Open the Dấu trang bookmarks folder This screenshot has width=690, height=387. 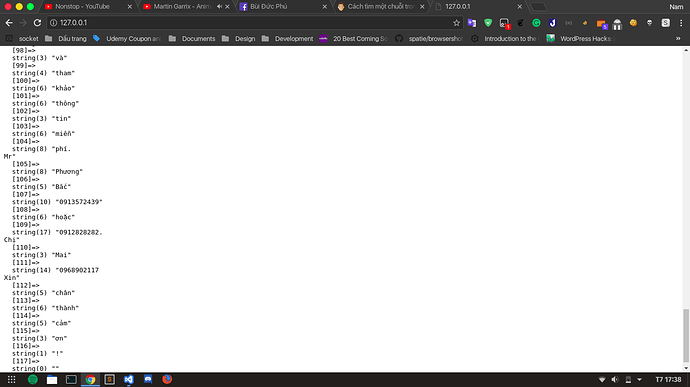coord(66,39)
